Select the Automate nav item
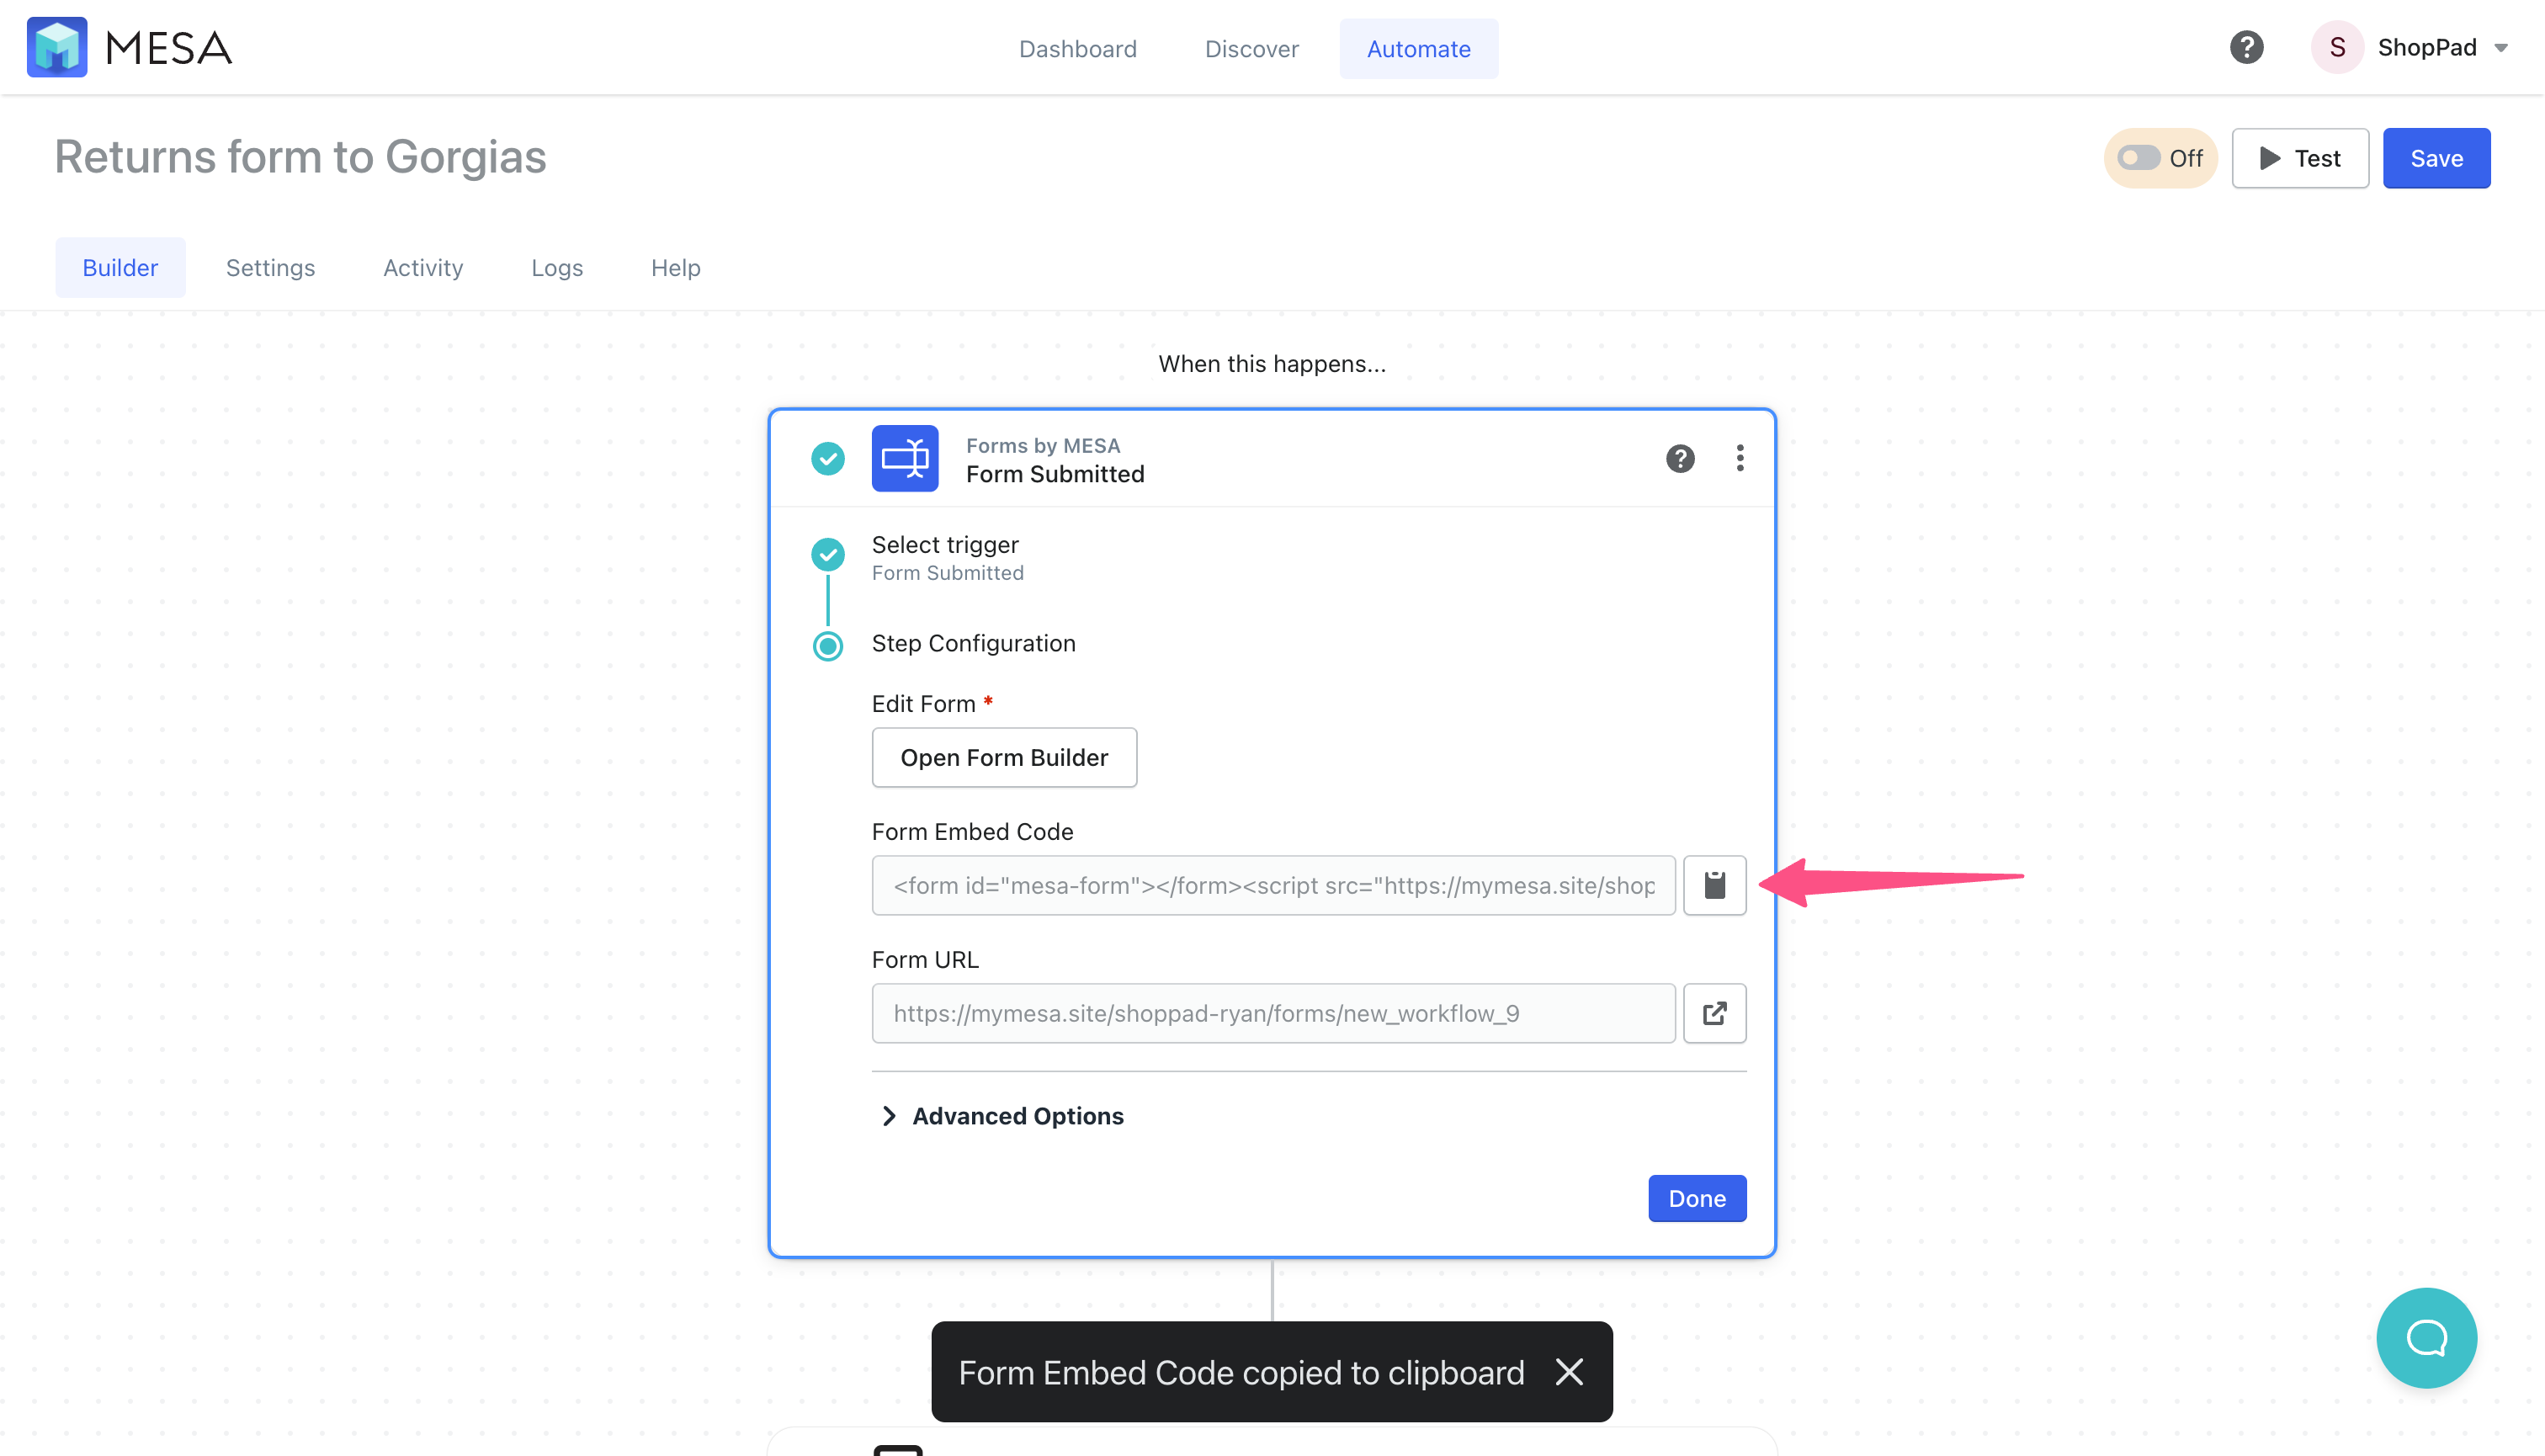Image resolution: width=2545 pixels, height=1456 pixels. click(x=1418, y=48)
